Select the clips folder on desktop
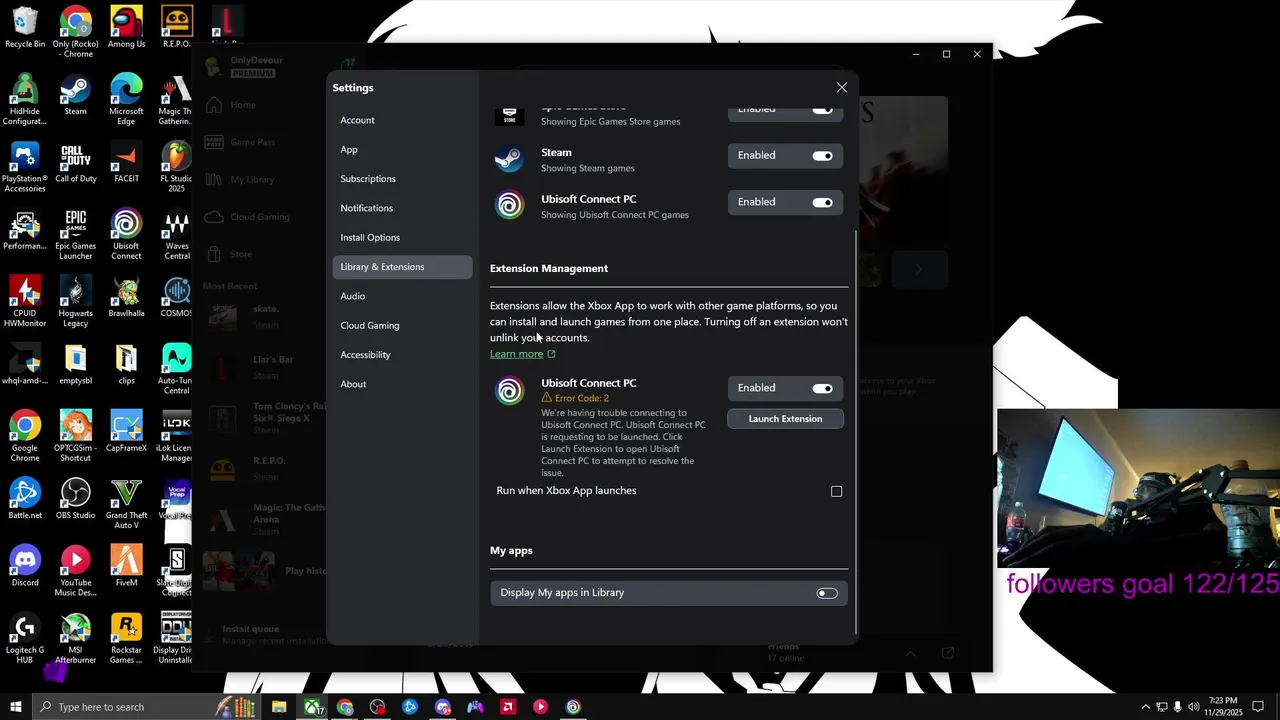This screenshot has width=1280, height=720. [126, 365]
